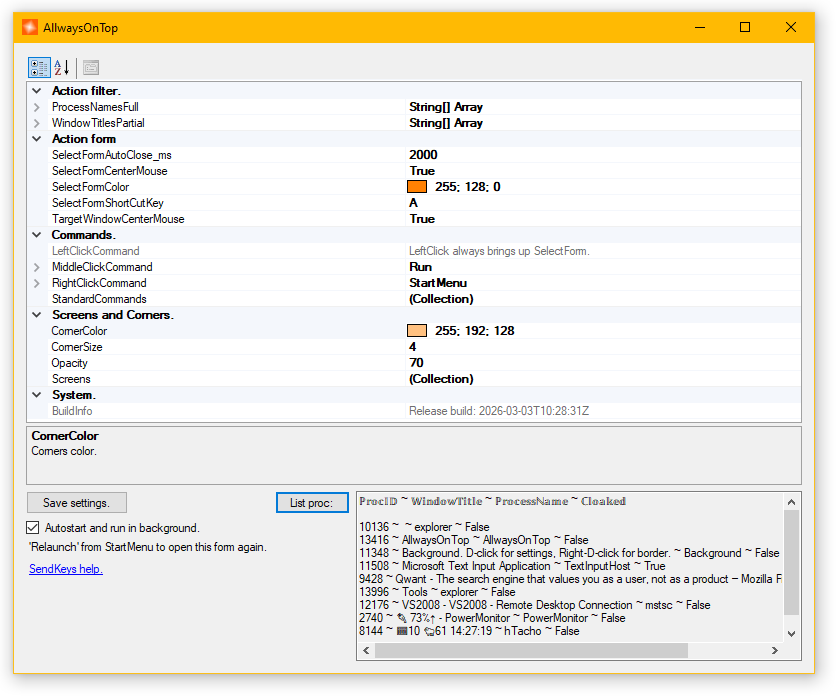Collapse the Commands category
Viewport: 839px width, 699px height.
coord(37,235)
